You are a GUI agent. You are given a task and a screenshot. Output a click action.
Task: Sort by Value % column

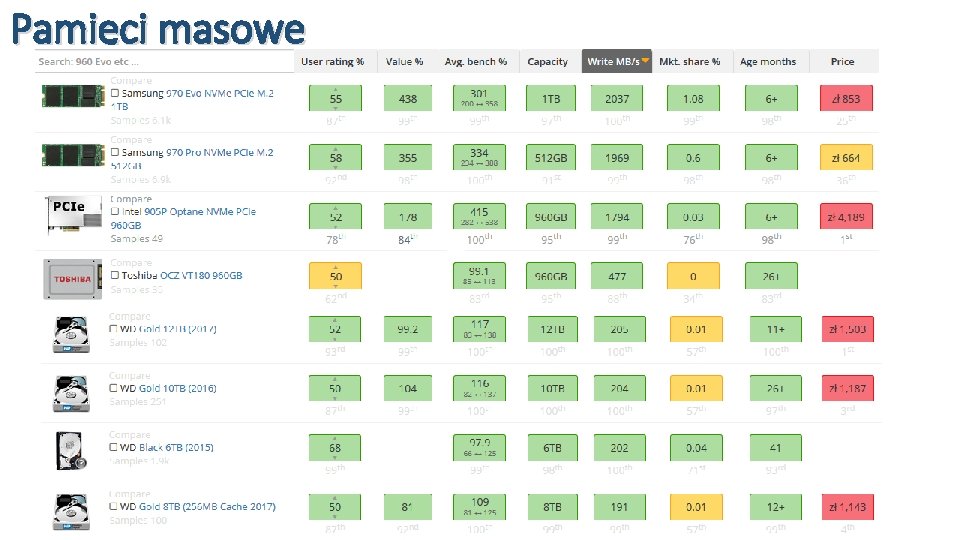pyautogui.click(x=404, y=61)
